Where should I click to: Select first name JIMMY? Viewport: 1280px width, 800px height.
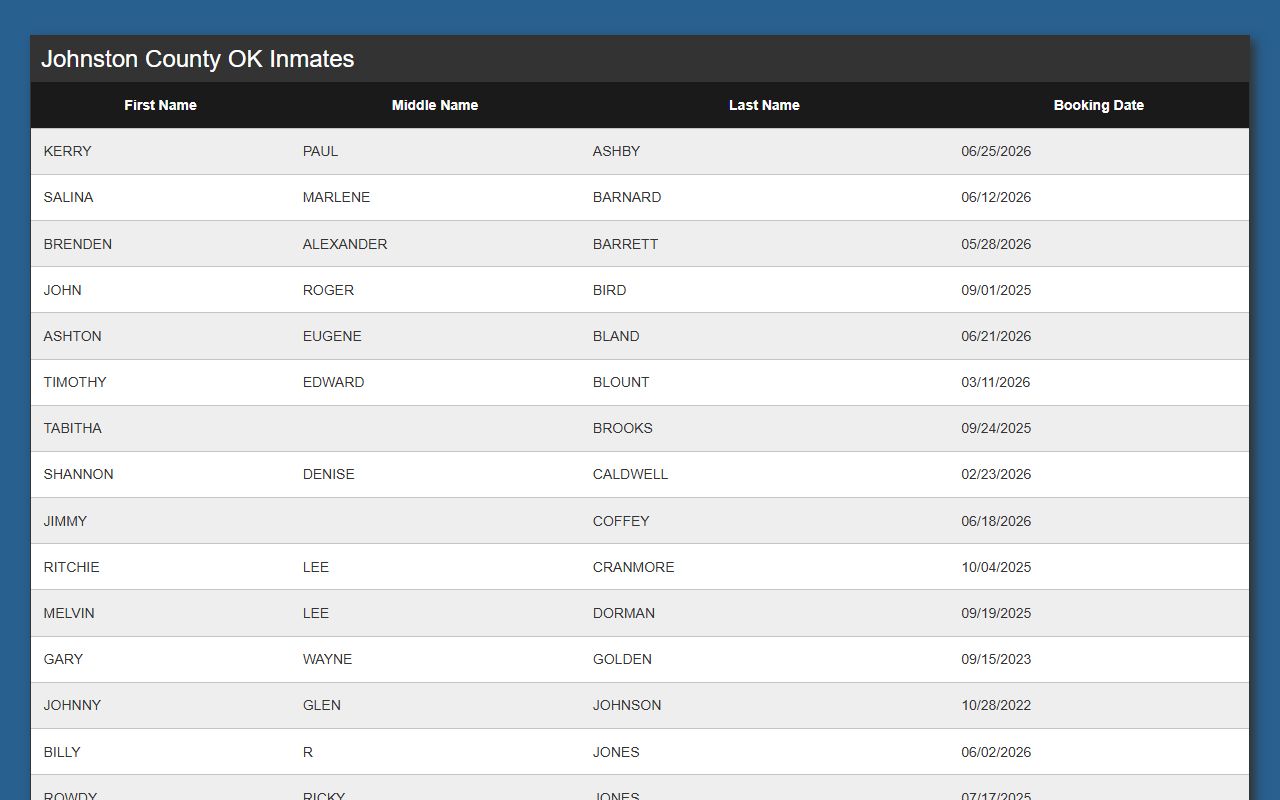[x=65, y=521]
